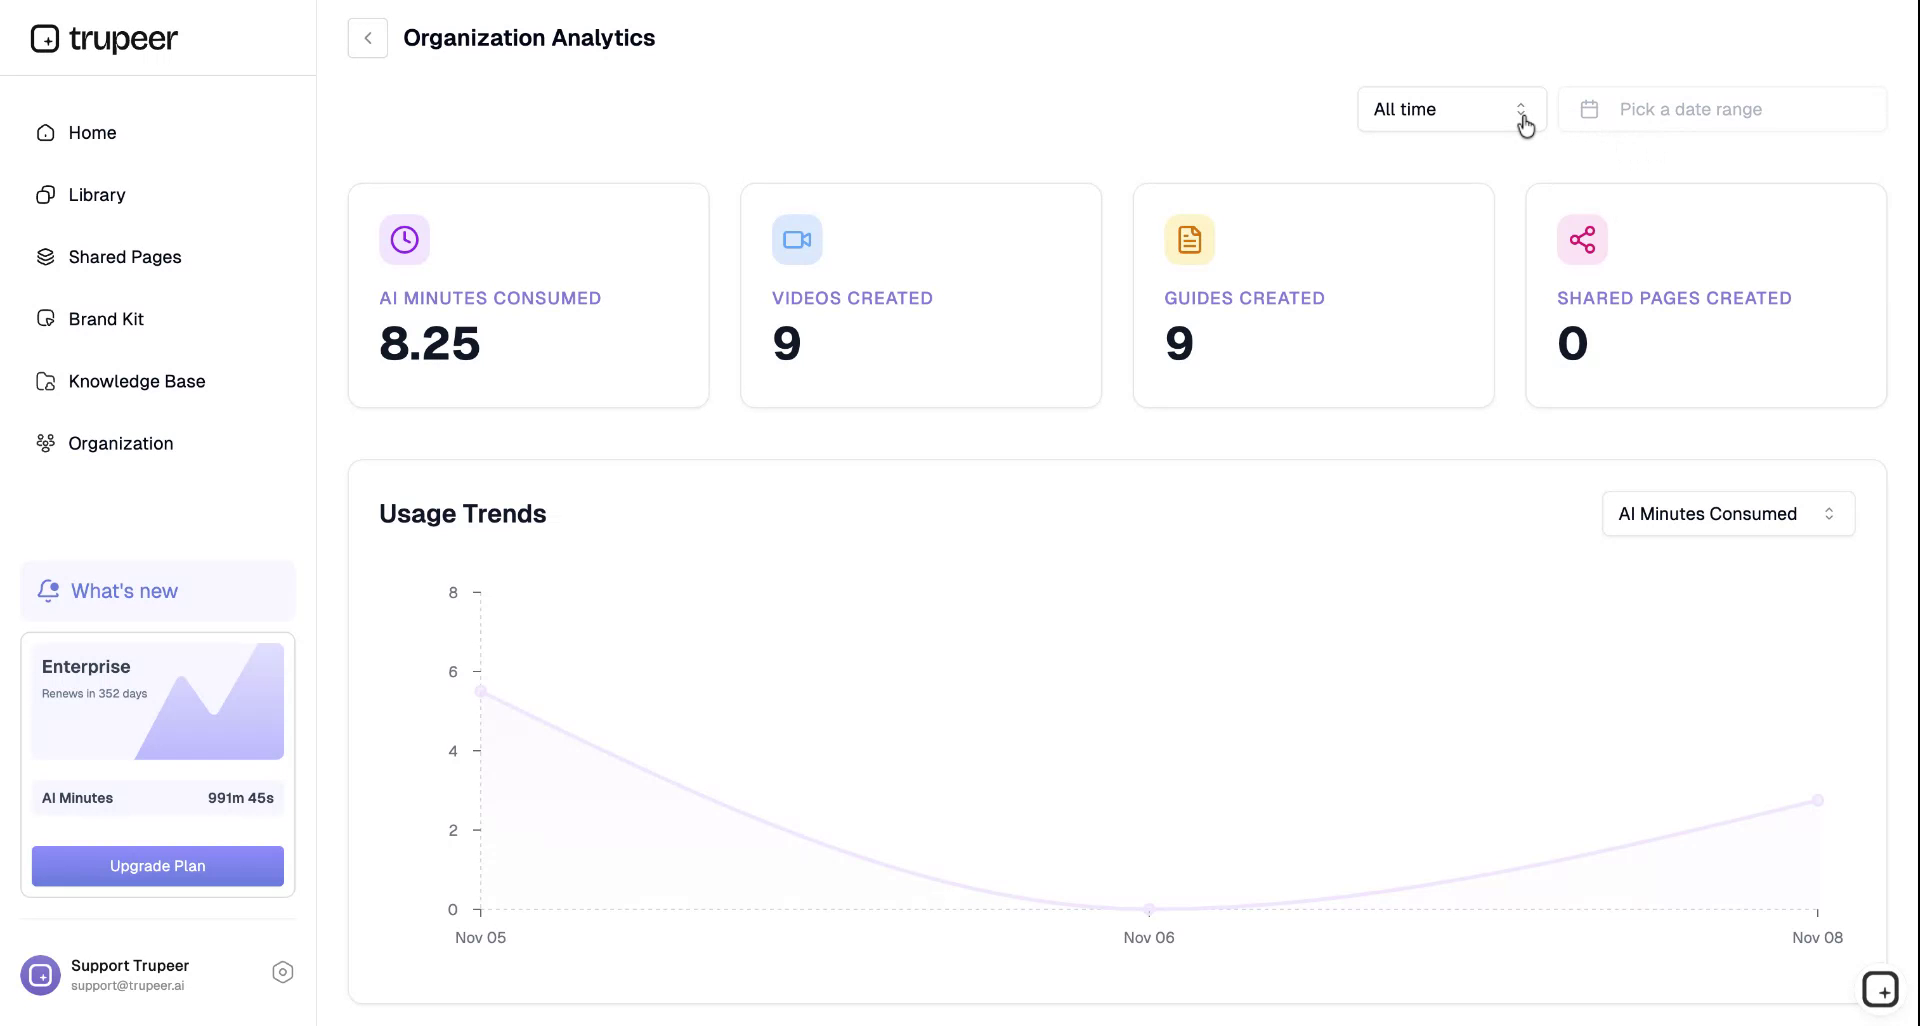
Task: Go to Home in the sidebar
Action: 92,133
